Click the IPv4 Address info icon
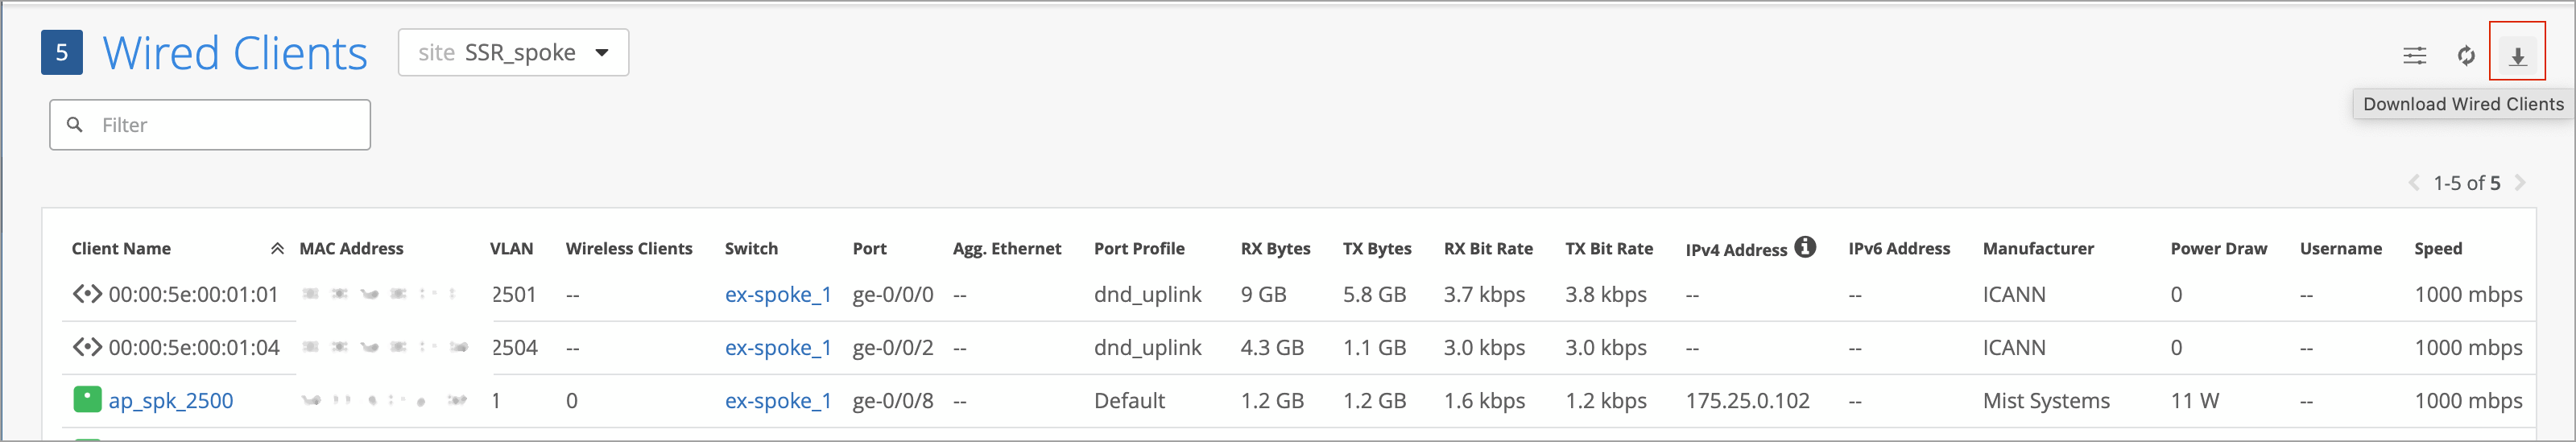Screen dimensions: 2576x442 [x=1805, y=247]
